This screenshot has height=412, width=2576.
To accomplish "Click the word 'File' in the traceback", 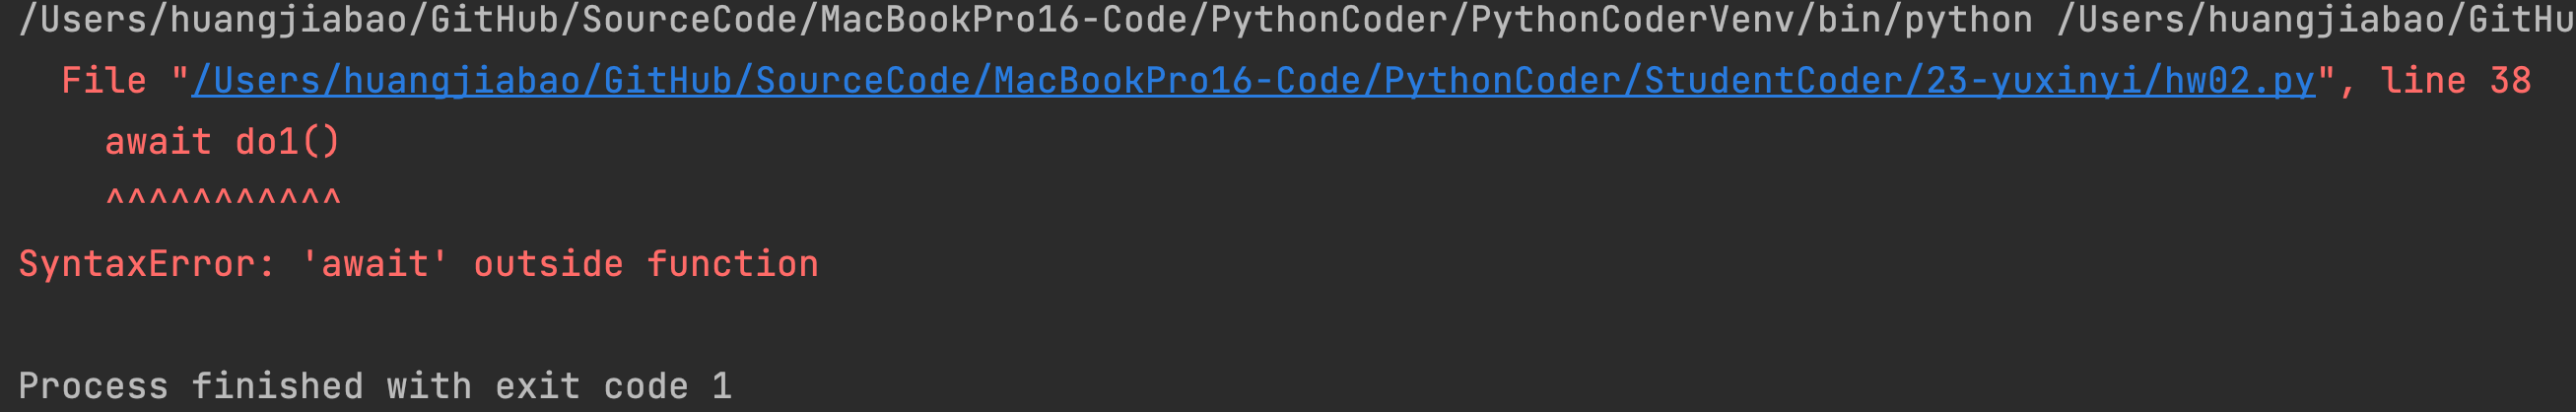I will tap(104, 81).
